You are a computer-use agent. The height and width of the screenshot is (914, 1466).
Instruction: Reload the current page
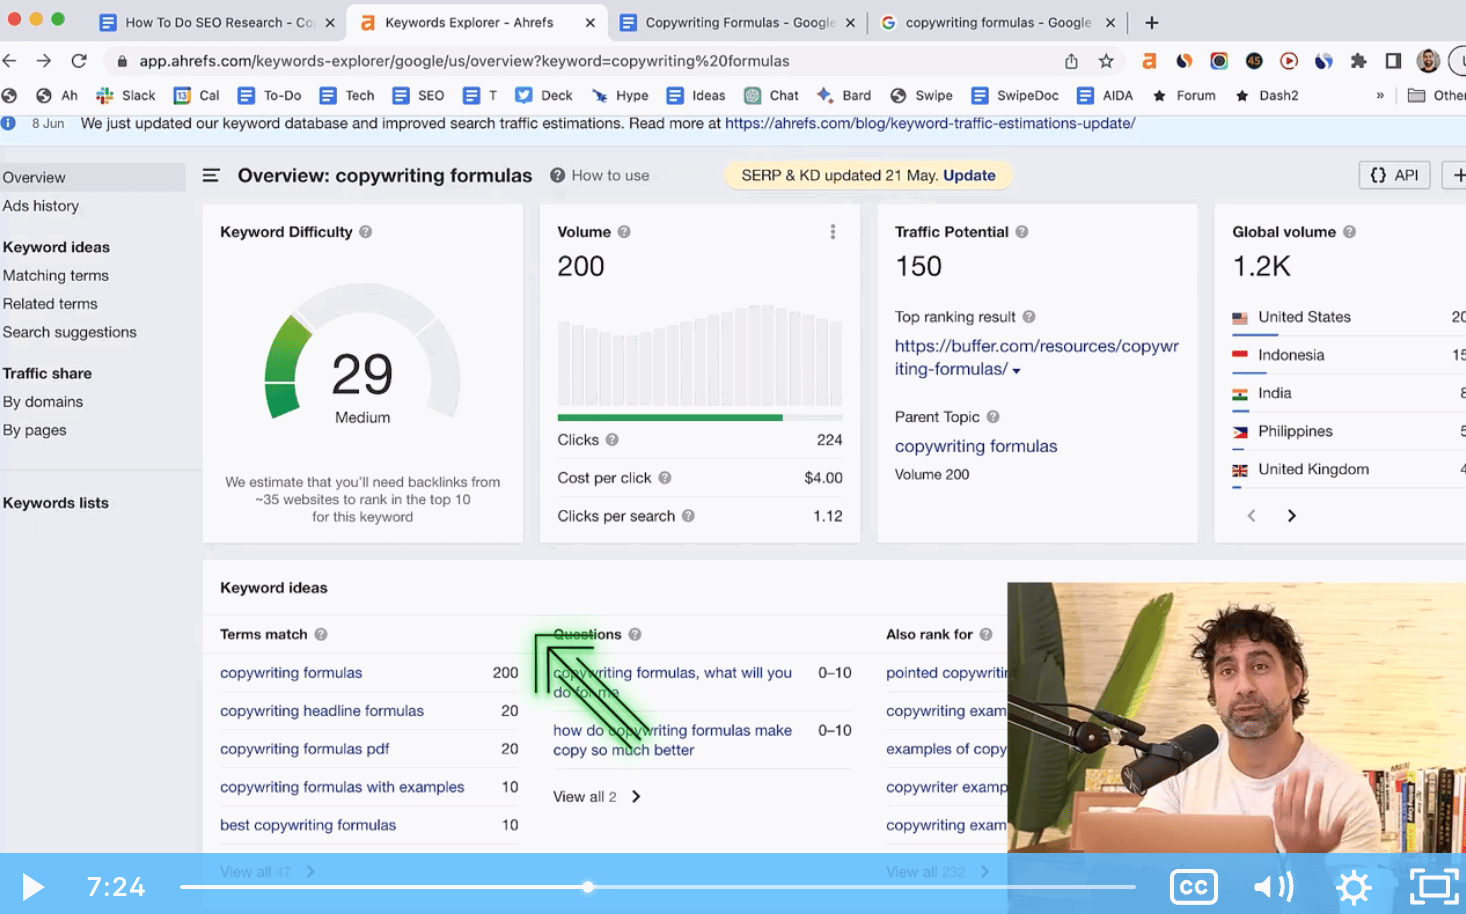click(x=79, y=61)
